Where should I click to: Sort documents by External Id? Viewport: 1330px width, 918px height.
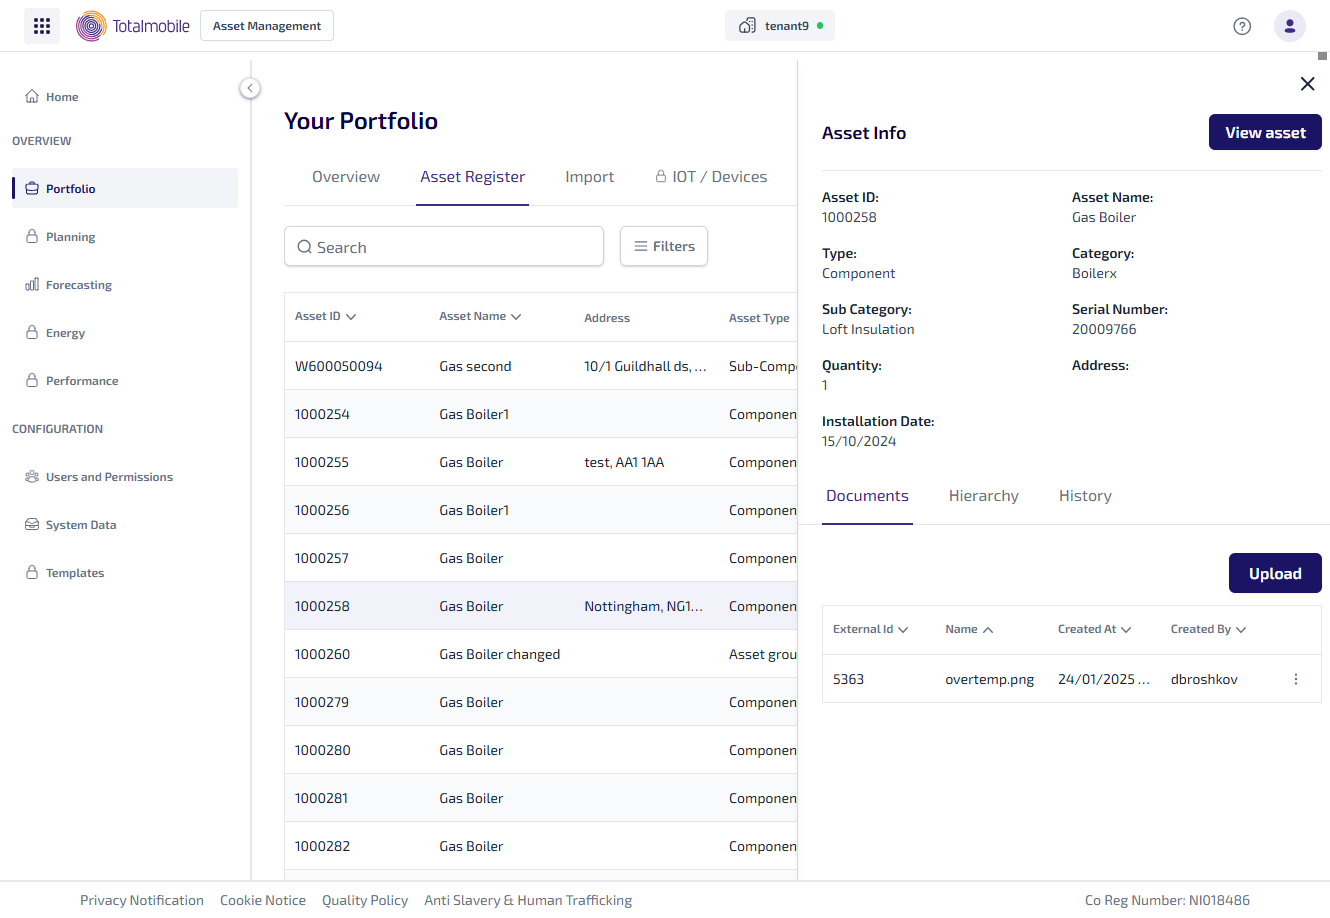click(x=870, y=629)
